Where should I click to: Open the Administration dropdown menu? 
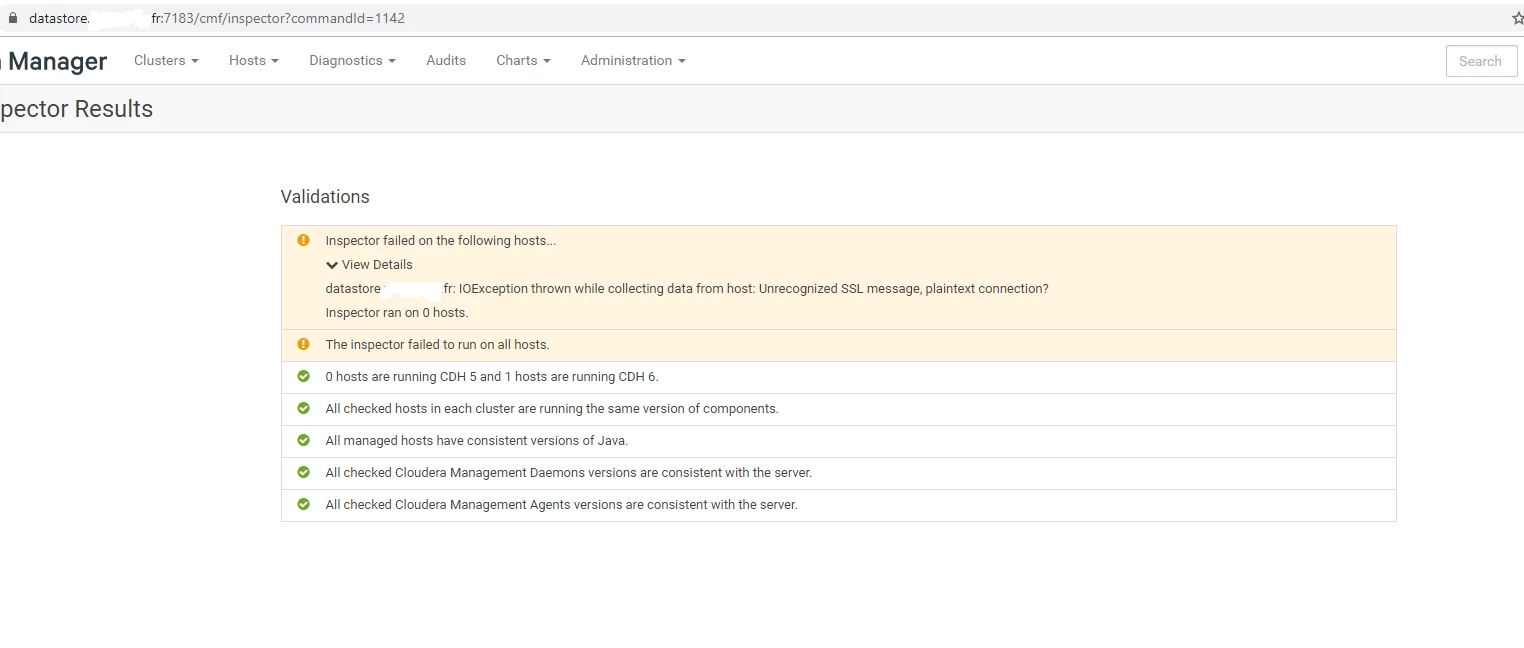click(633, 60)
